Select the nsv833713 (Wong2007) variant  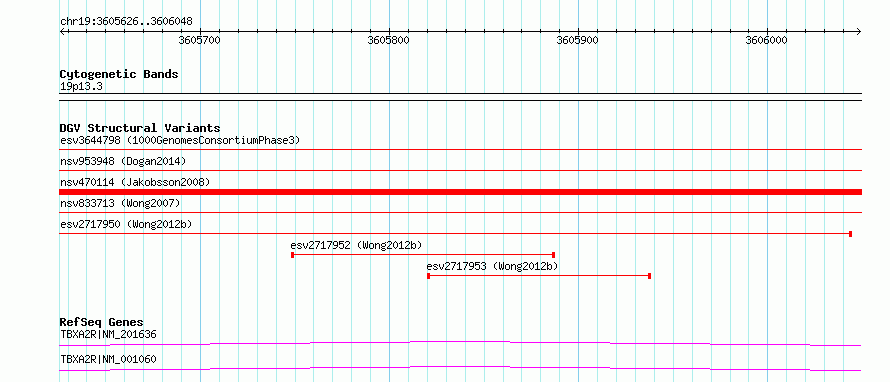point(120,203)
